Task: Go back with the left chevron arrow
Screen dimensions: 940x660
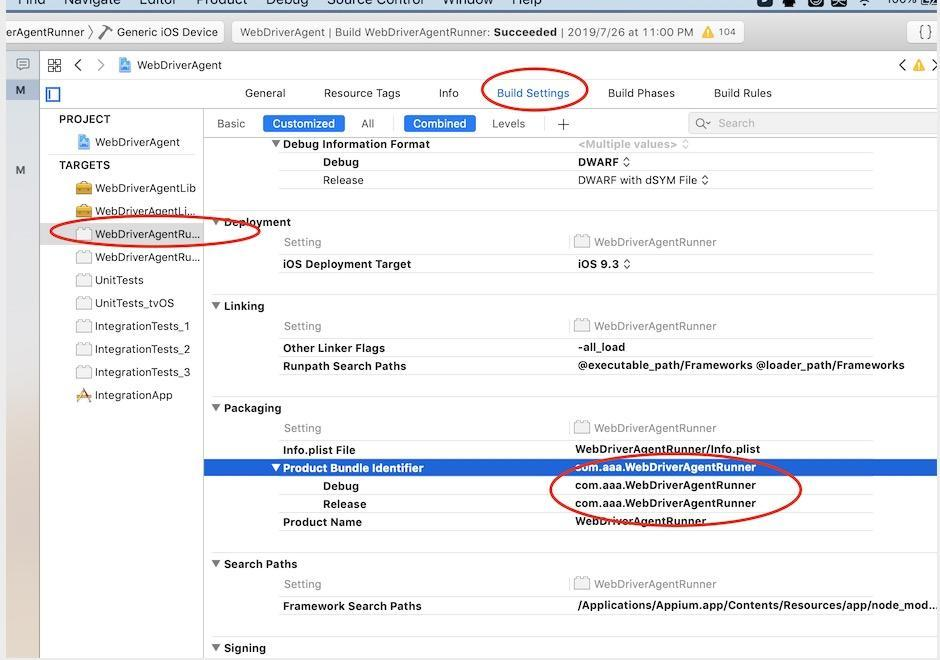Action: [78, 65]
